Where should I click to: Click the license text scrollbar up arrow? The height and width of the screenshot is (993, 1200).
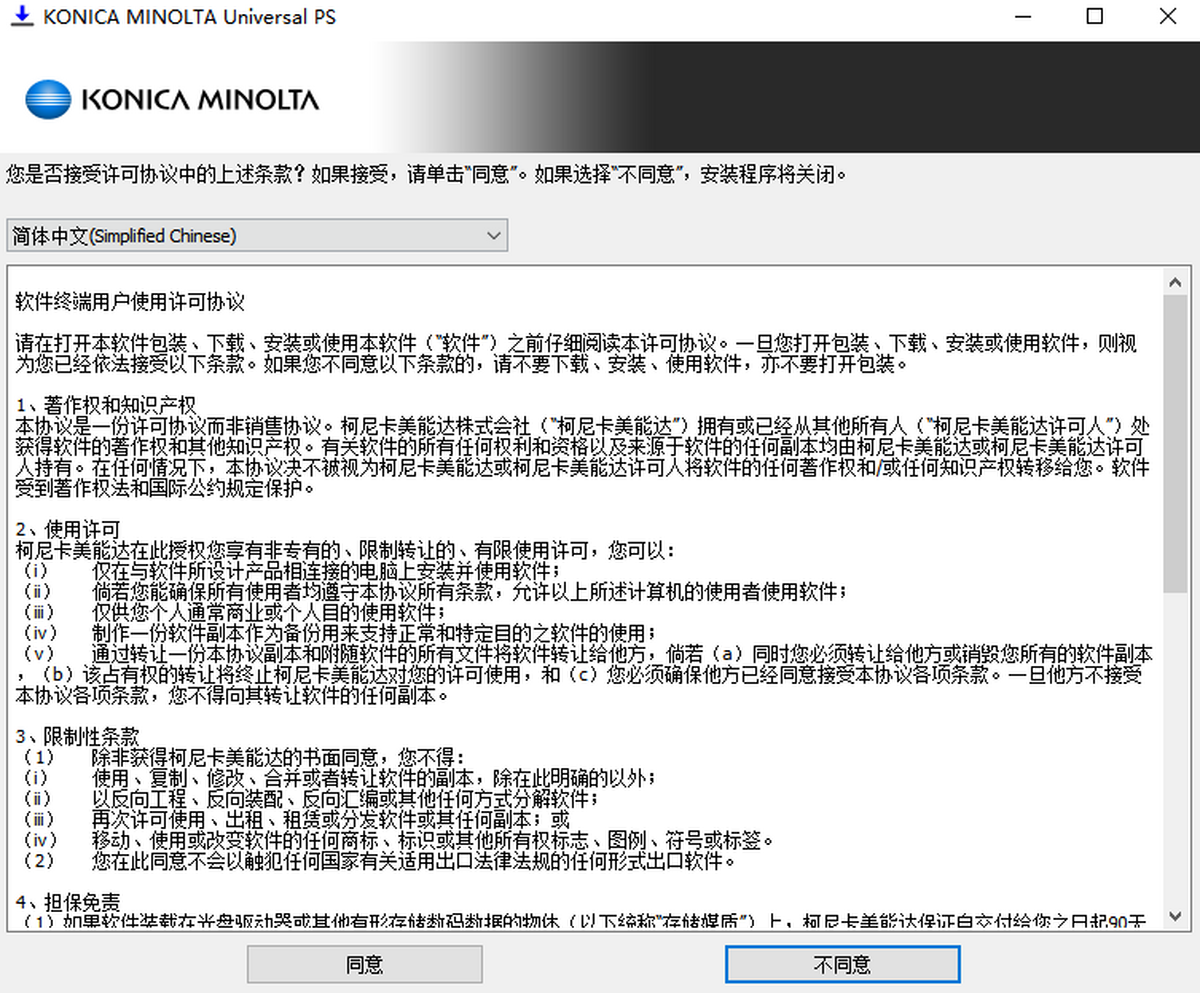pos(1175,281)
